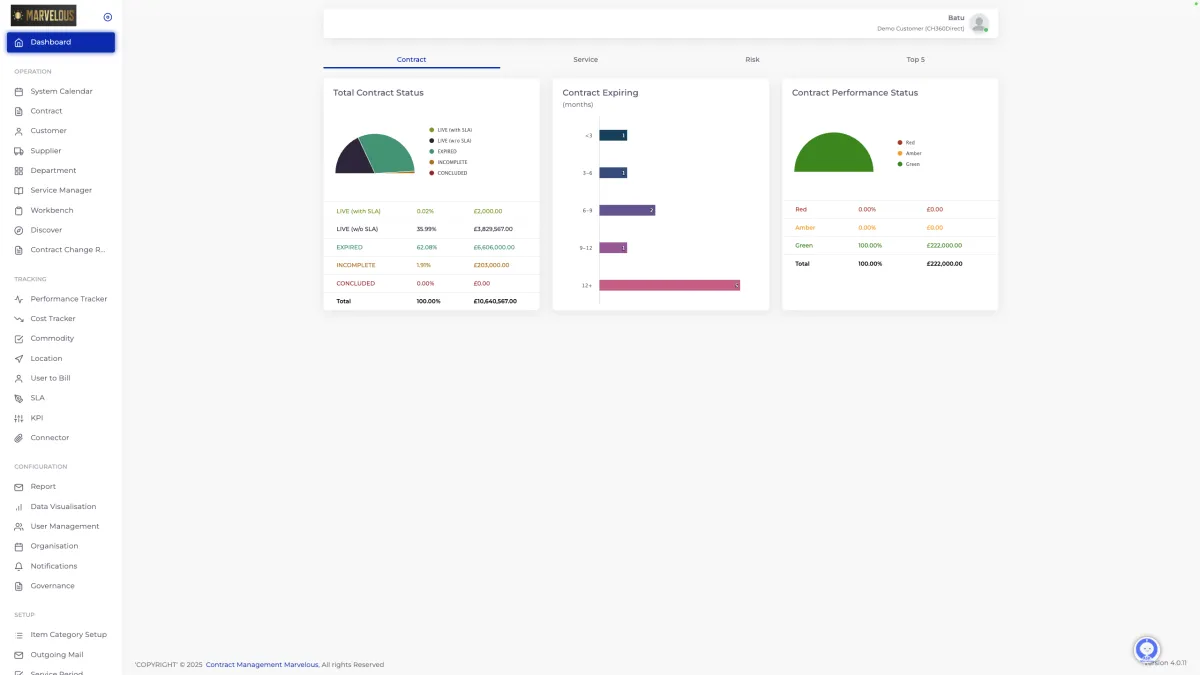This screenshot has width=1200, height=675.
Task: Click the Dashboard button in sidebar
Action: [61, 42]
